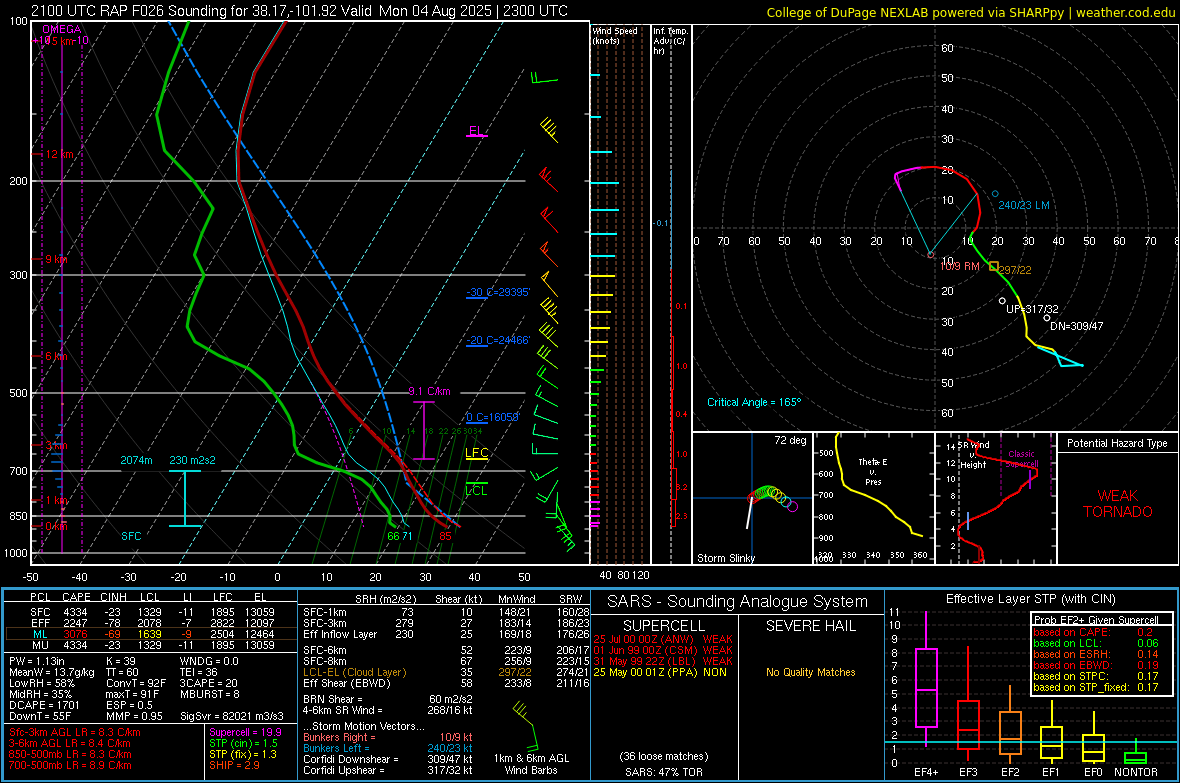Click the 'Corfidi Downshear =' line
Image resolution: width=1180 pixels, height=783 pixels.
(x=388, y=759)
